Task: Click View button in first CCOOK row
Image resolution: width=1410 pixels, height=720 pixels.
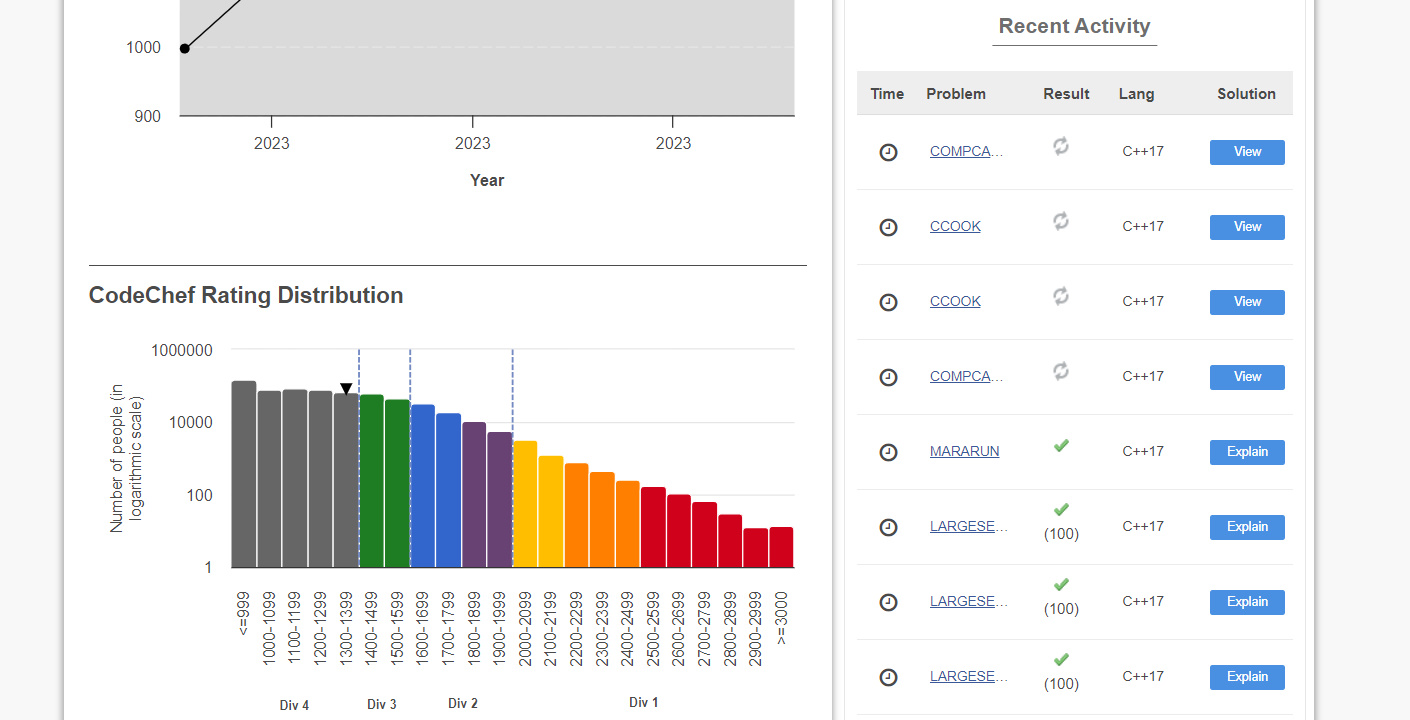Action: 1247,227
